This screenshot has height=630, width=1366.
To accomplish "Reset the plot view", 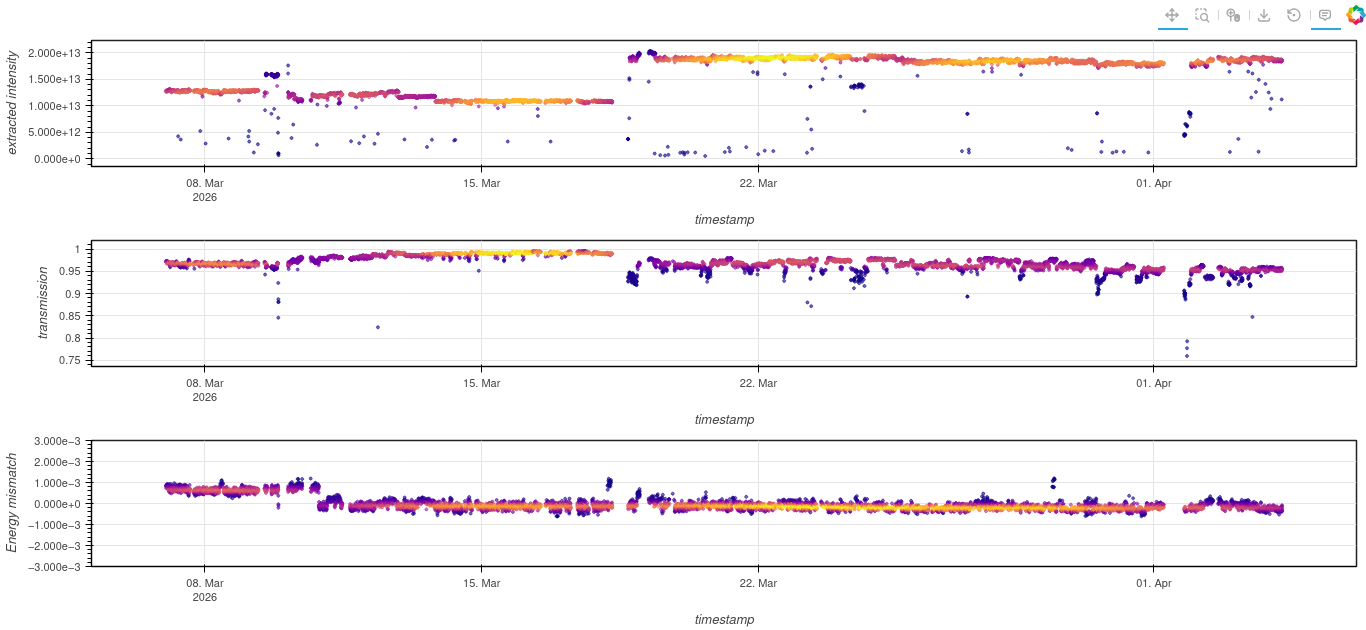I will point(1294,15).
